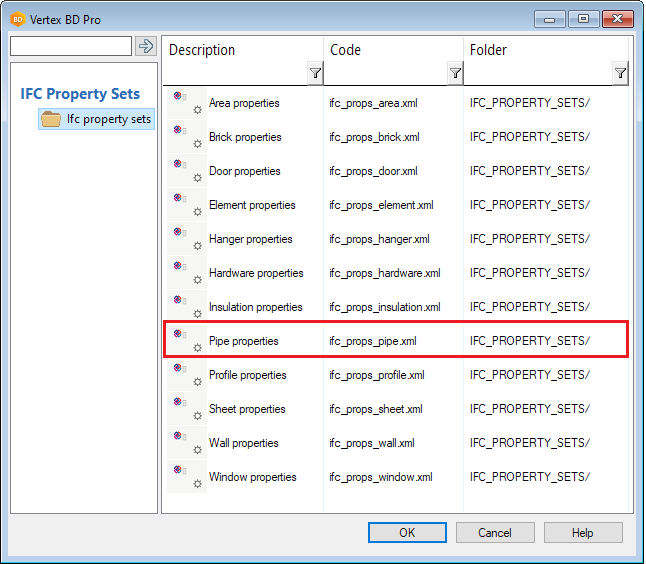Select the Brick properties description
Screen dimensions: 646x564
click(x=245, y=137)
